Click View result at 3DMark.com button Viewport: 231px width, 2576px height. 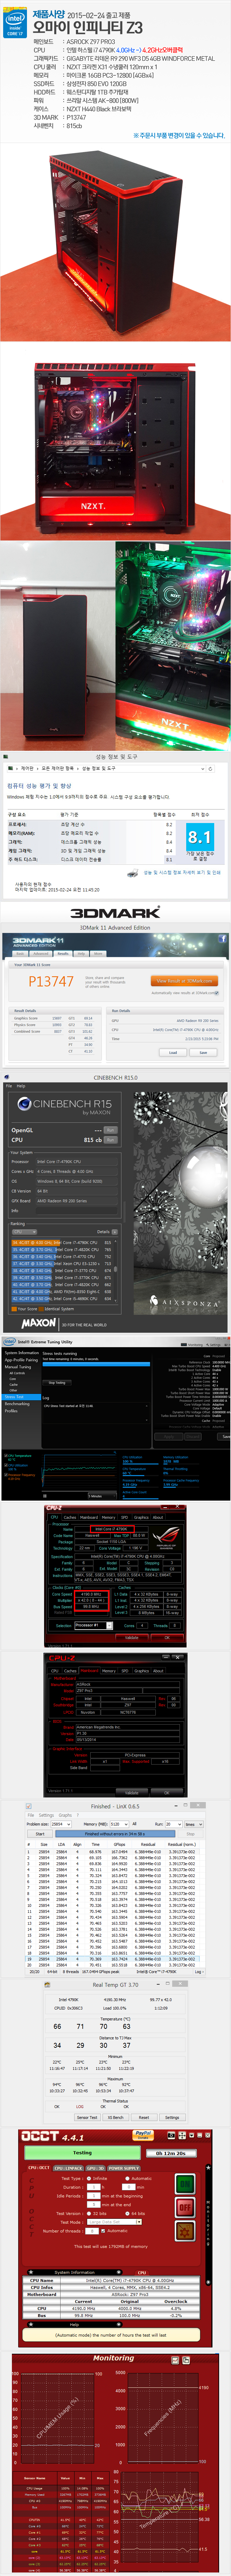click(184, 981)
